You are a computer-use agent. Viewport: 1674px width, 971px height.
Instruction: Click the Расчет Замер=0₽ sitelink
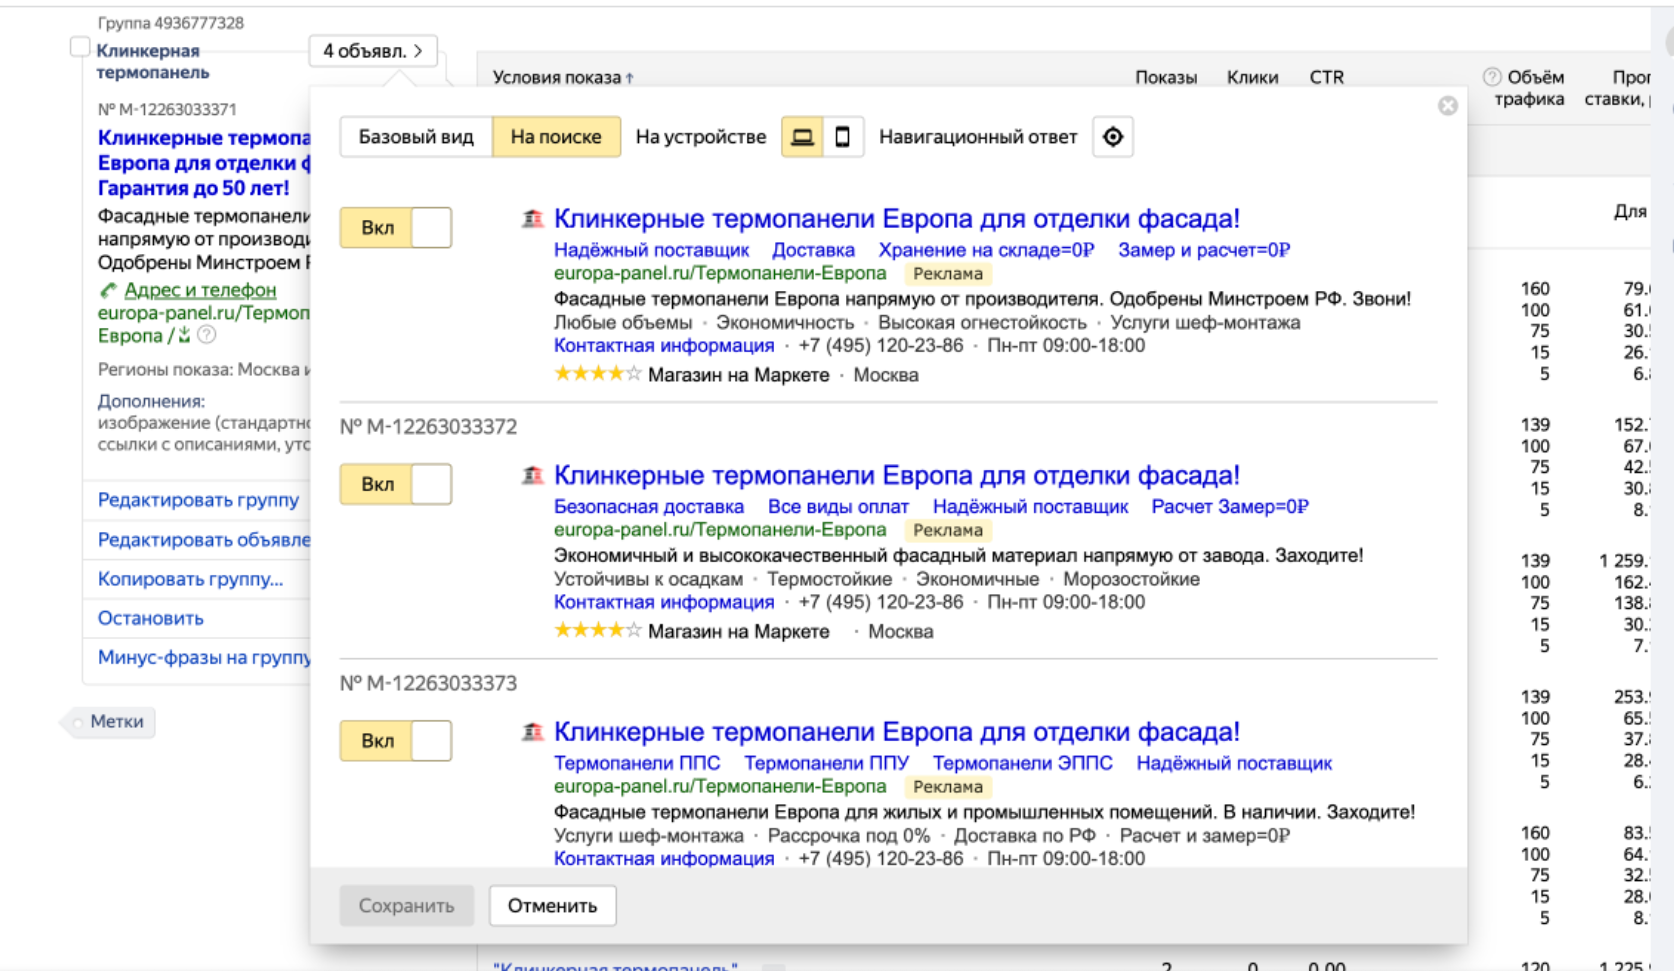tap(1230, 507)
